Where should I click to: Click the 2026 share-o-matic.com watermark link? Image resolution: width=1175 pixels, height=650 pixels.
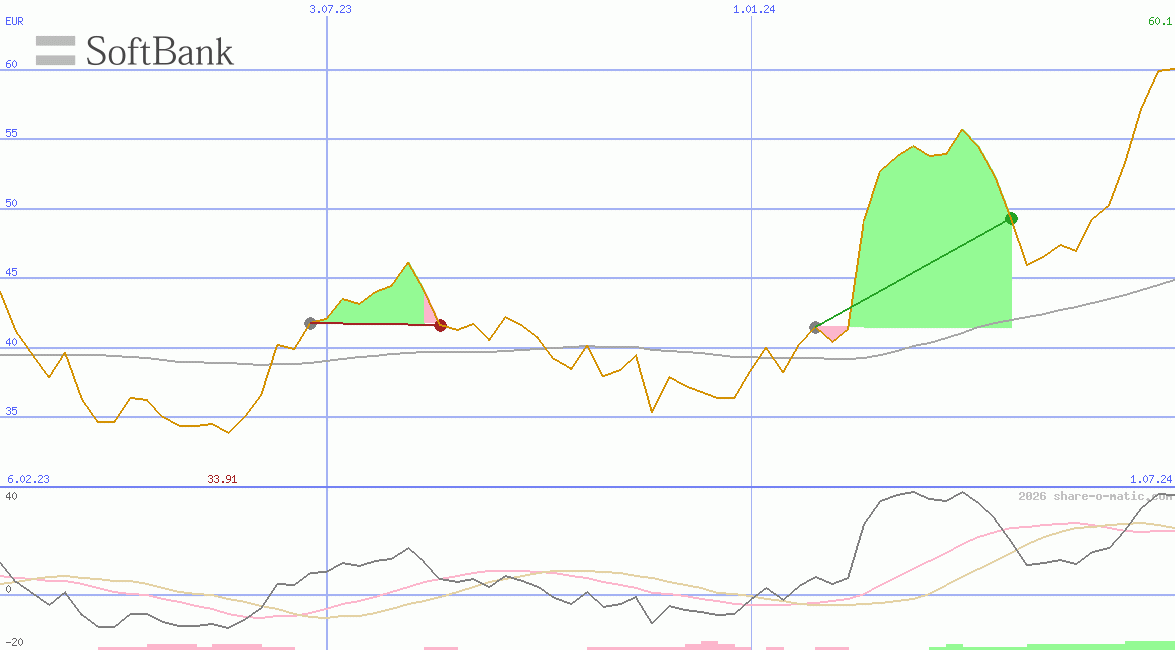pyautogui.click(x=1094, y=495)
